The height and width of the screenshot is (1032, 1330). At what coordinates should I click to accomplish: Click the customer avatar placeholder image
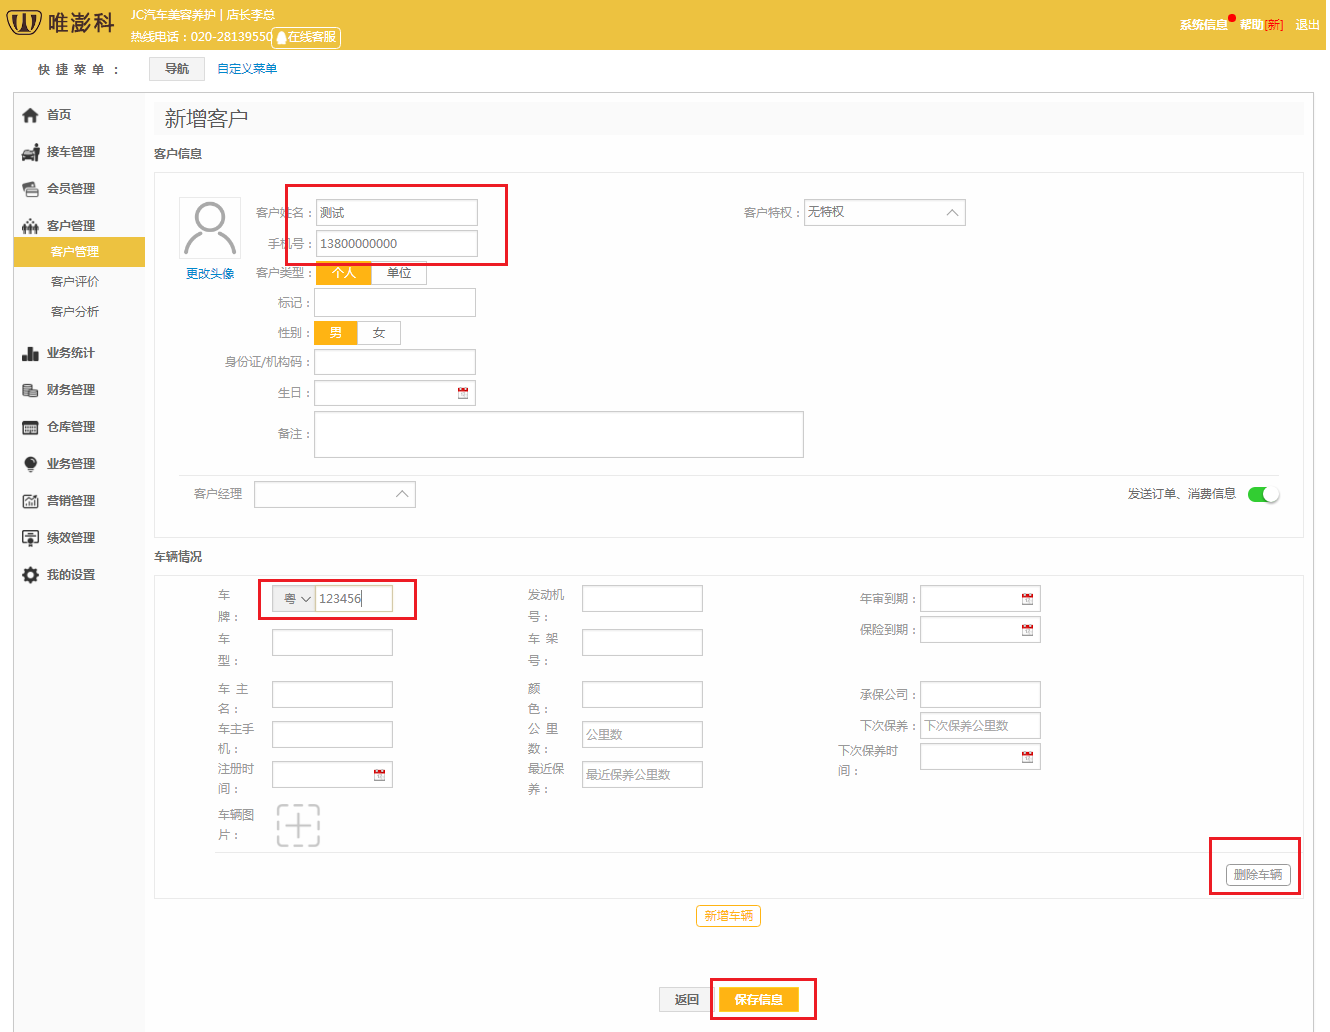[x=210, y=229]
